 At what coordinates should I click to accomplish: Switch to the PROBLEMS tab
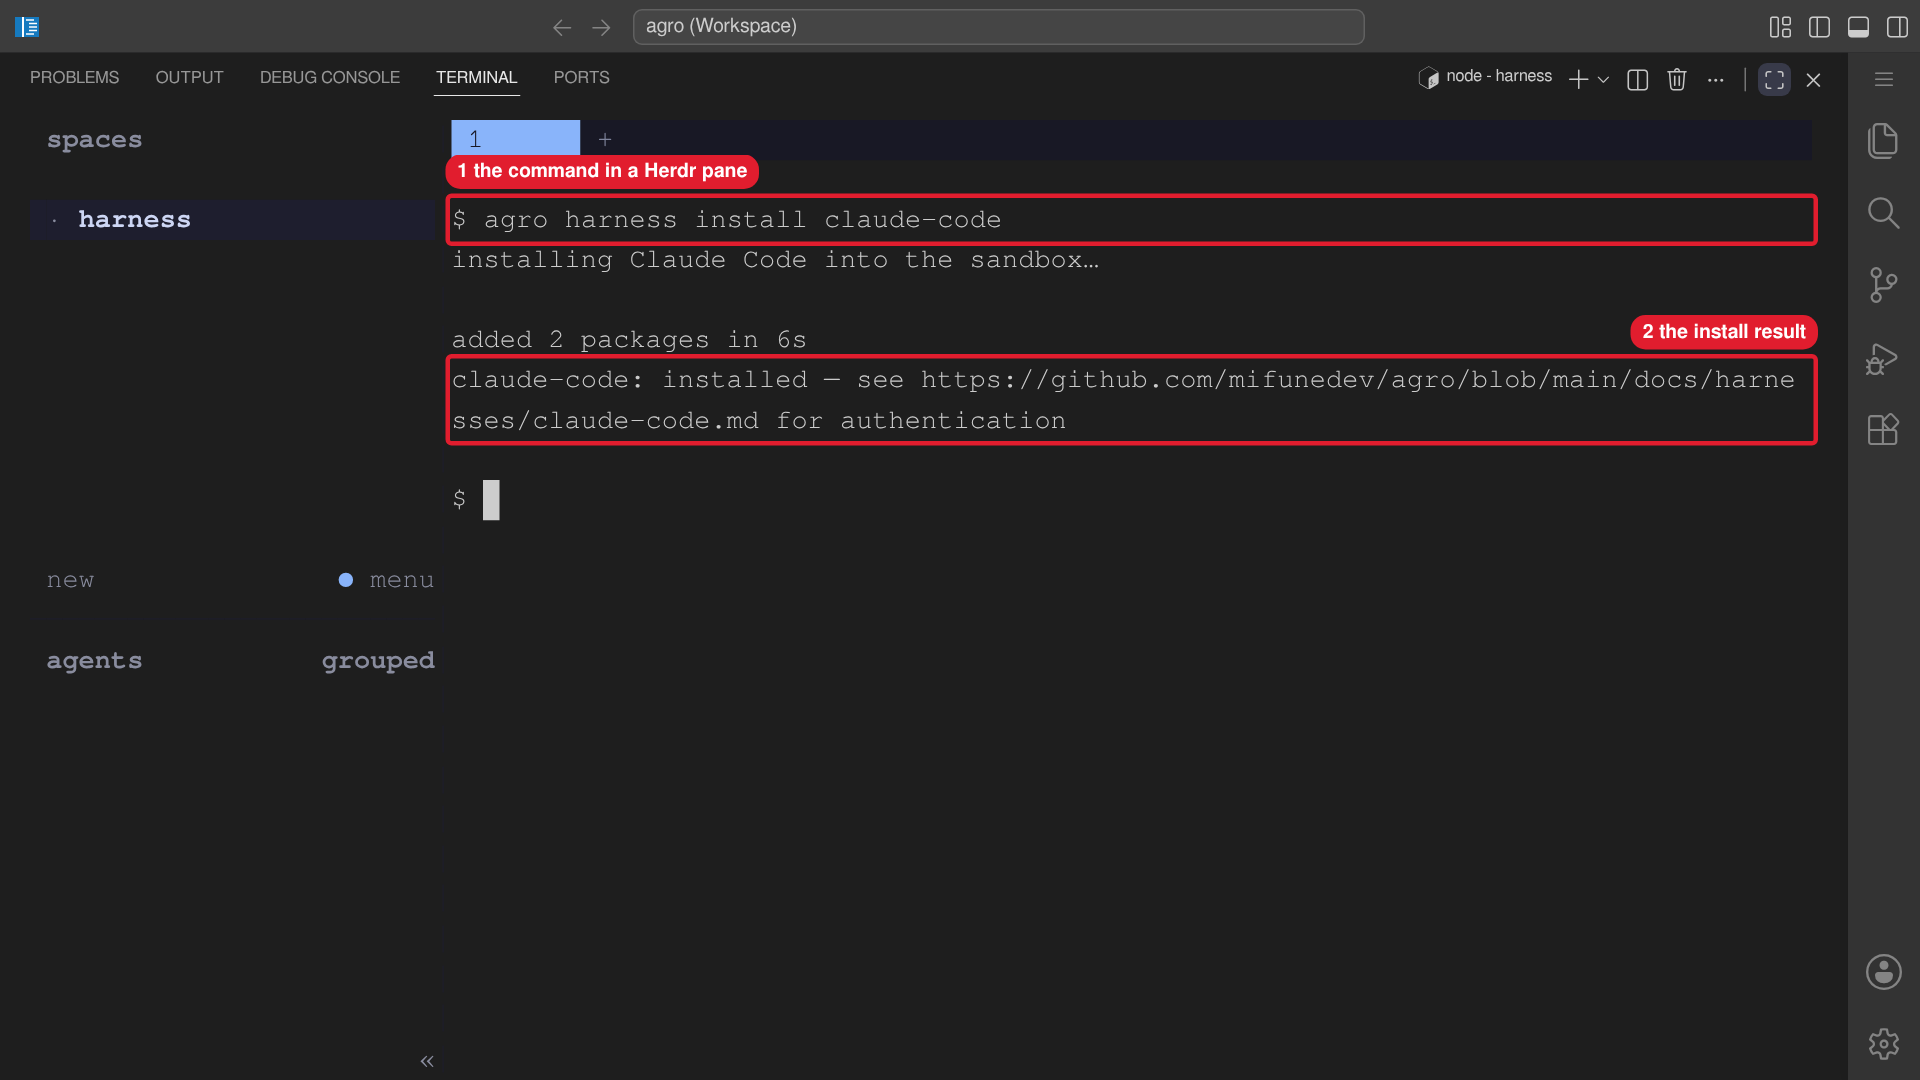point(74,77)
